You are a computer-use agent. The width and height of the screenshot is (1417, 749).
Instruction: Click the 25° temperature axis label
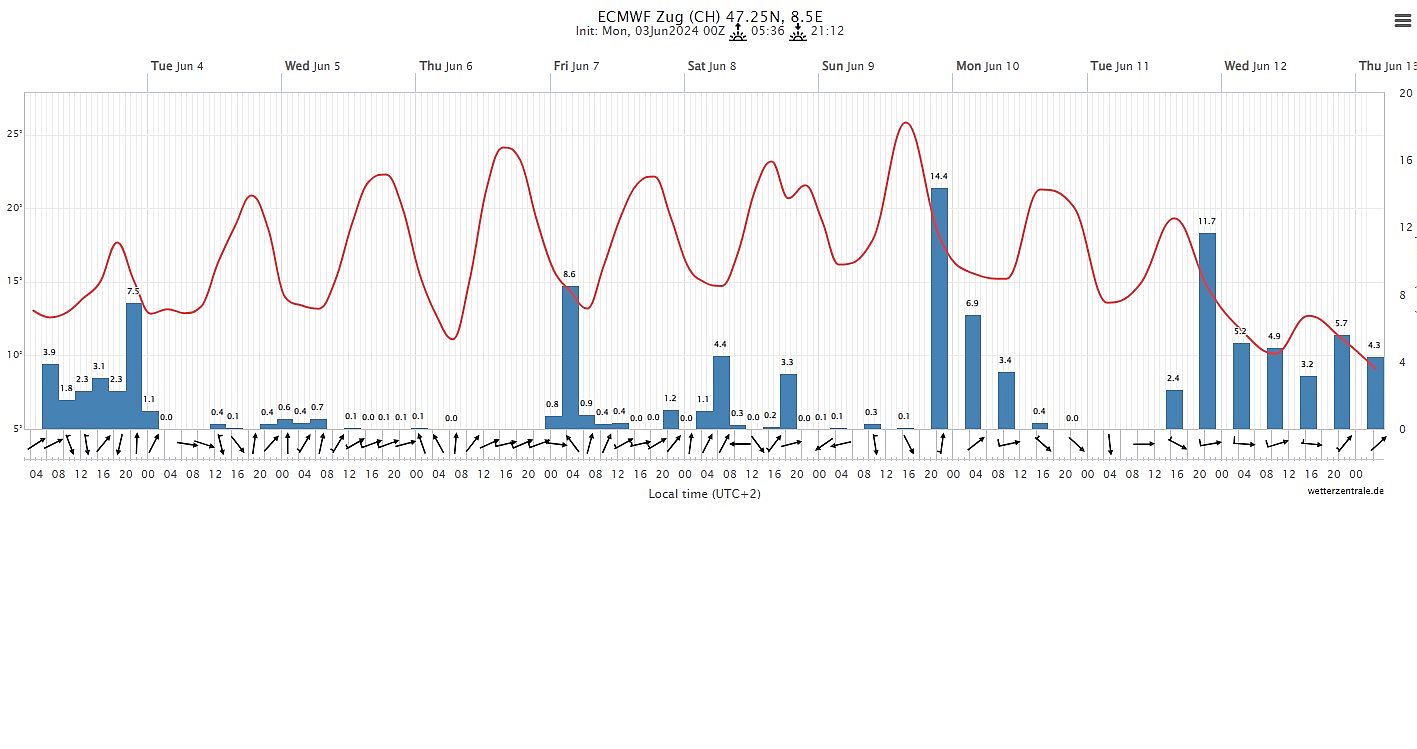click(x=14, y=134)
